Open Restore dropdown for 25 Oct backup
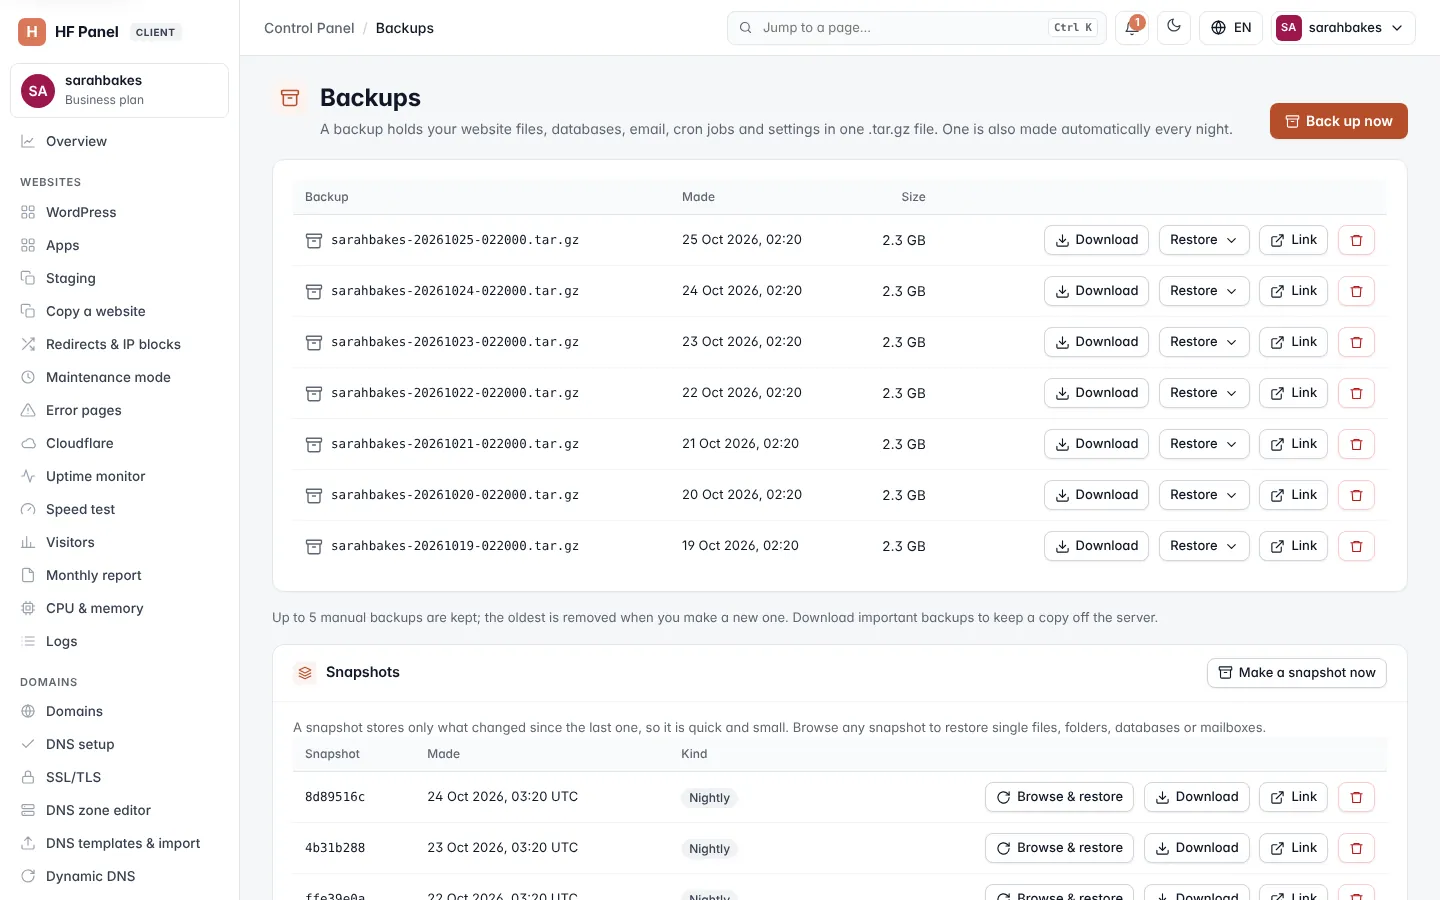1440x900 pixels. pos(1204,240)
